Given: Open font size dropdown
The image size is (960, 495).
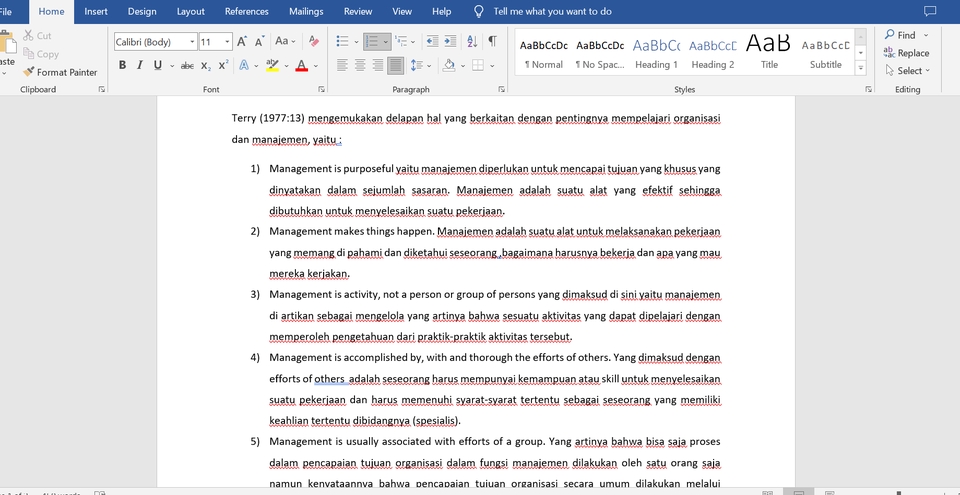Looking at the screenshot, I should pos(227,42).
